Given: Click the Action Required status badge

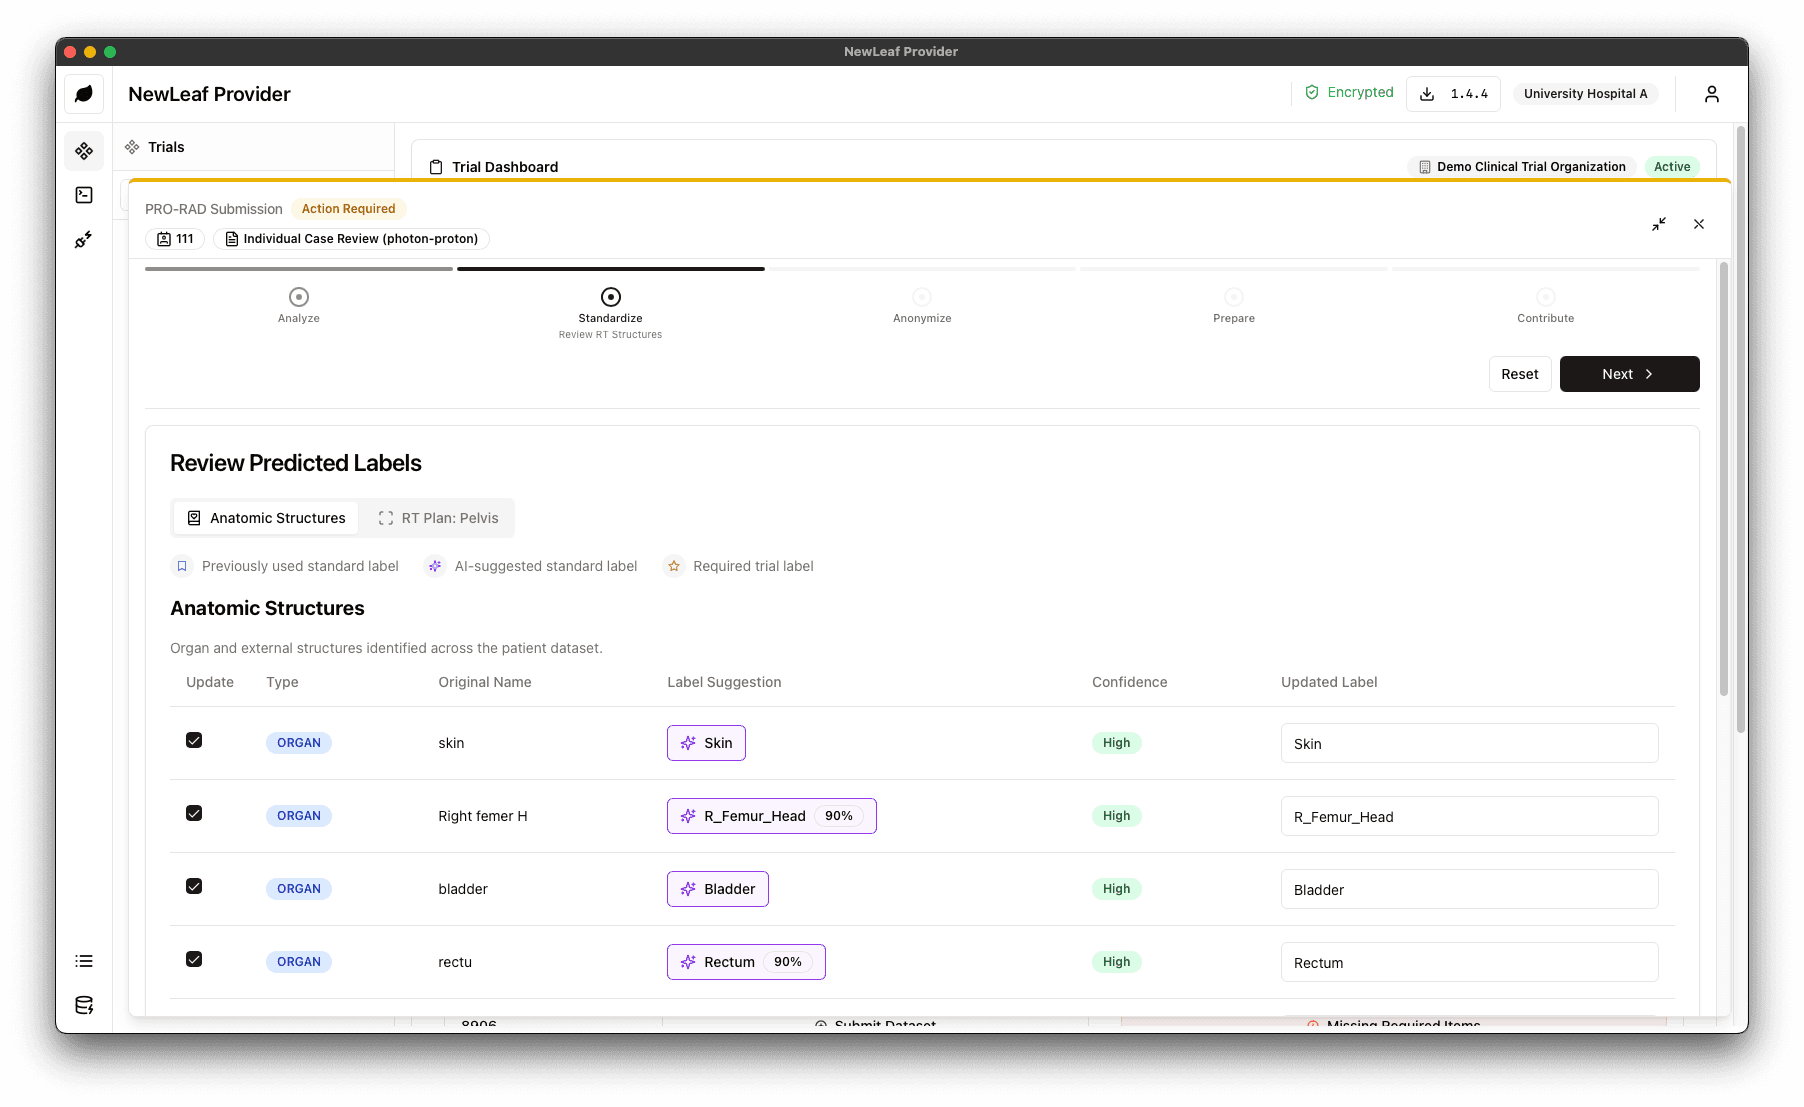Looking at the screenshot, I should point(349,209).
